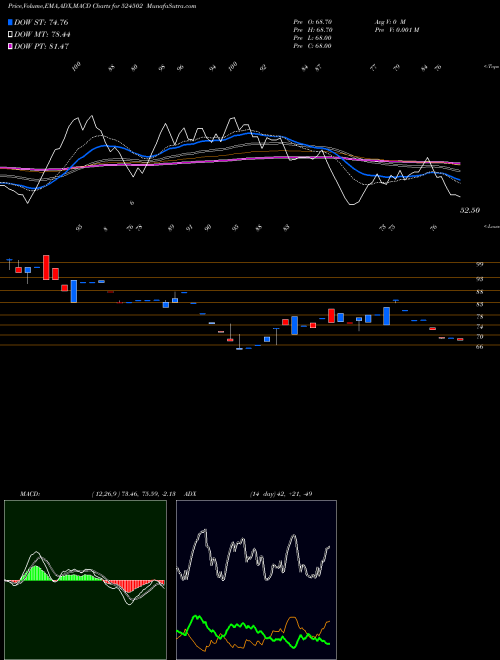Image resolution: width=500 pixels, height=660 pixels.
Task: Click the MACD values (12,26,9) 73.46 text
Action: pyautogui.click(x=133, y=494)
